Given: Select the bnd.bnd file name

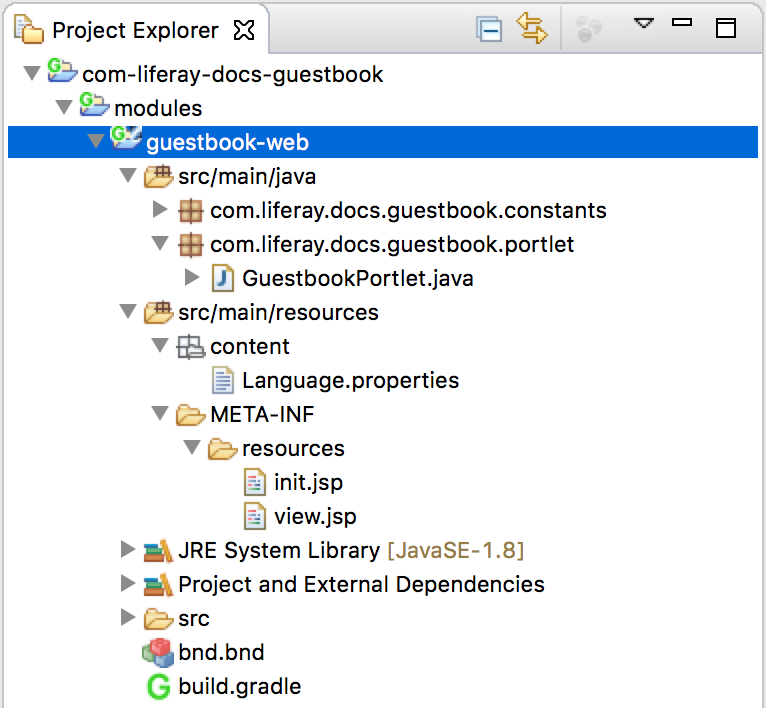Looking at the screenshot, I should pos(221,652).
